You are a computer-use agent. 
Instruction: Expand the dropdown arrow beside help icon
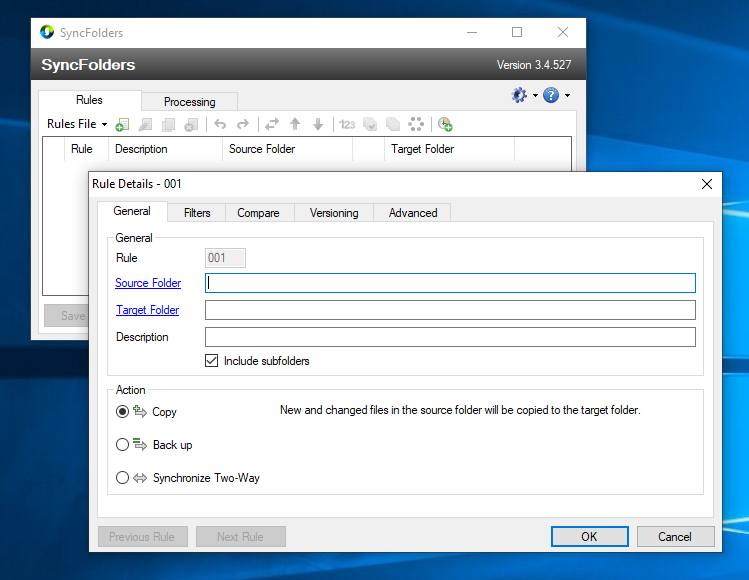coord(567,96)
